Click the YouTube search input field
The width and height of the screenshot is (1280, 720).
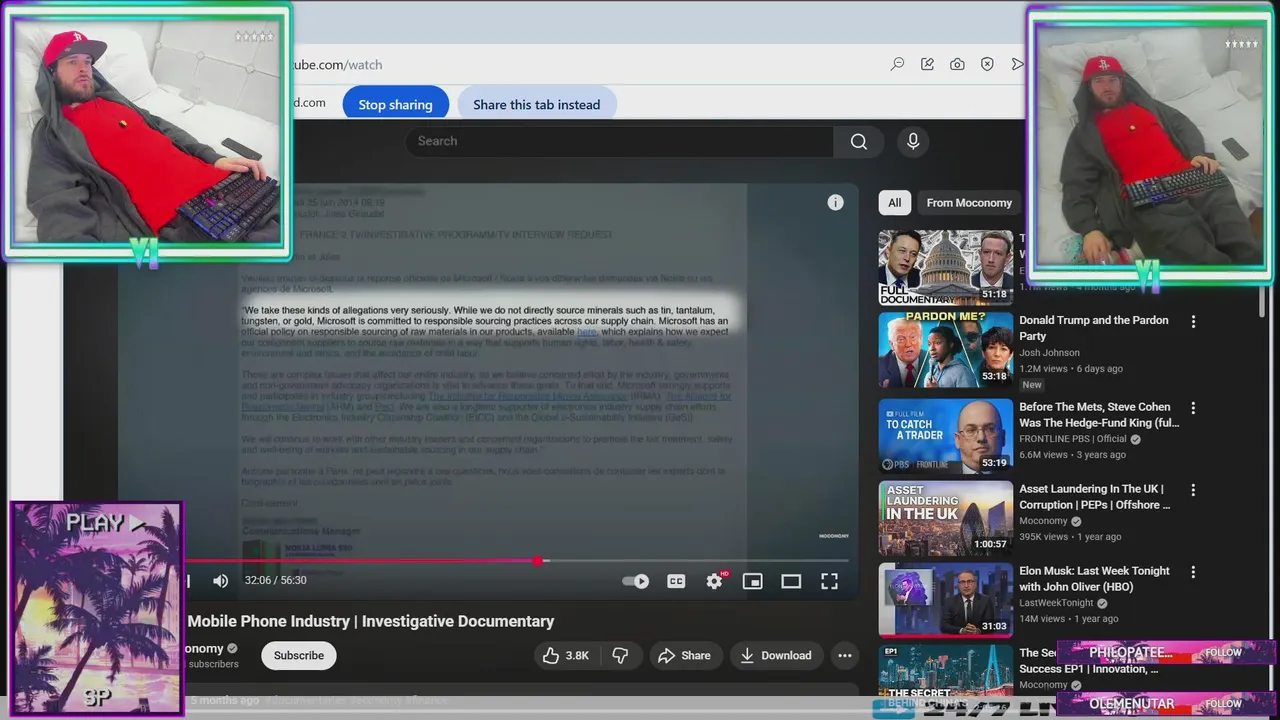point(620,141)
